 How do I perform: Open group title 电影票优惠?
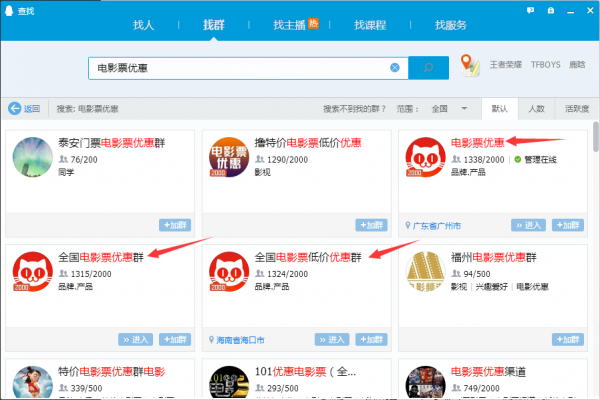478,143
